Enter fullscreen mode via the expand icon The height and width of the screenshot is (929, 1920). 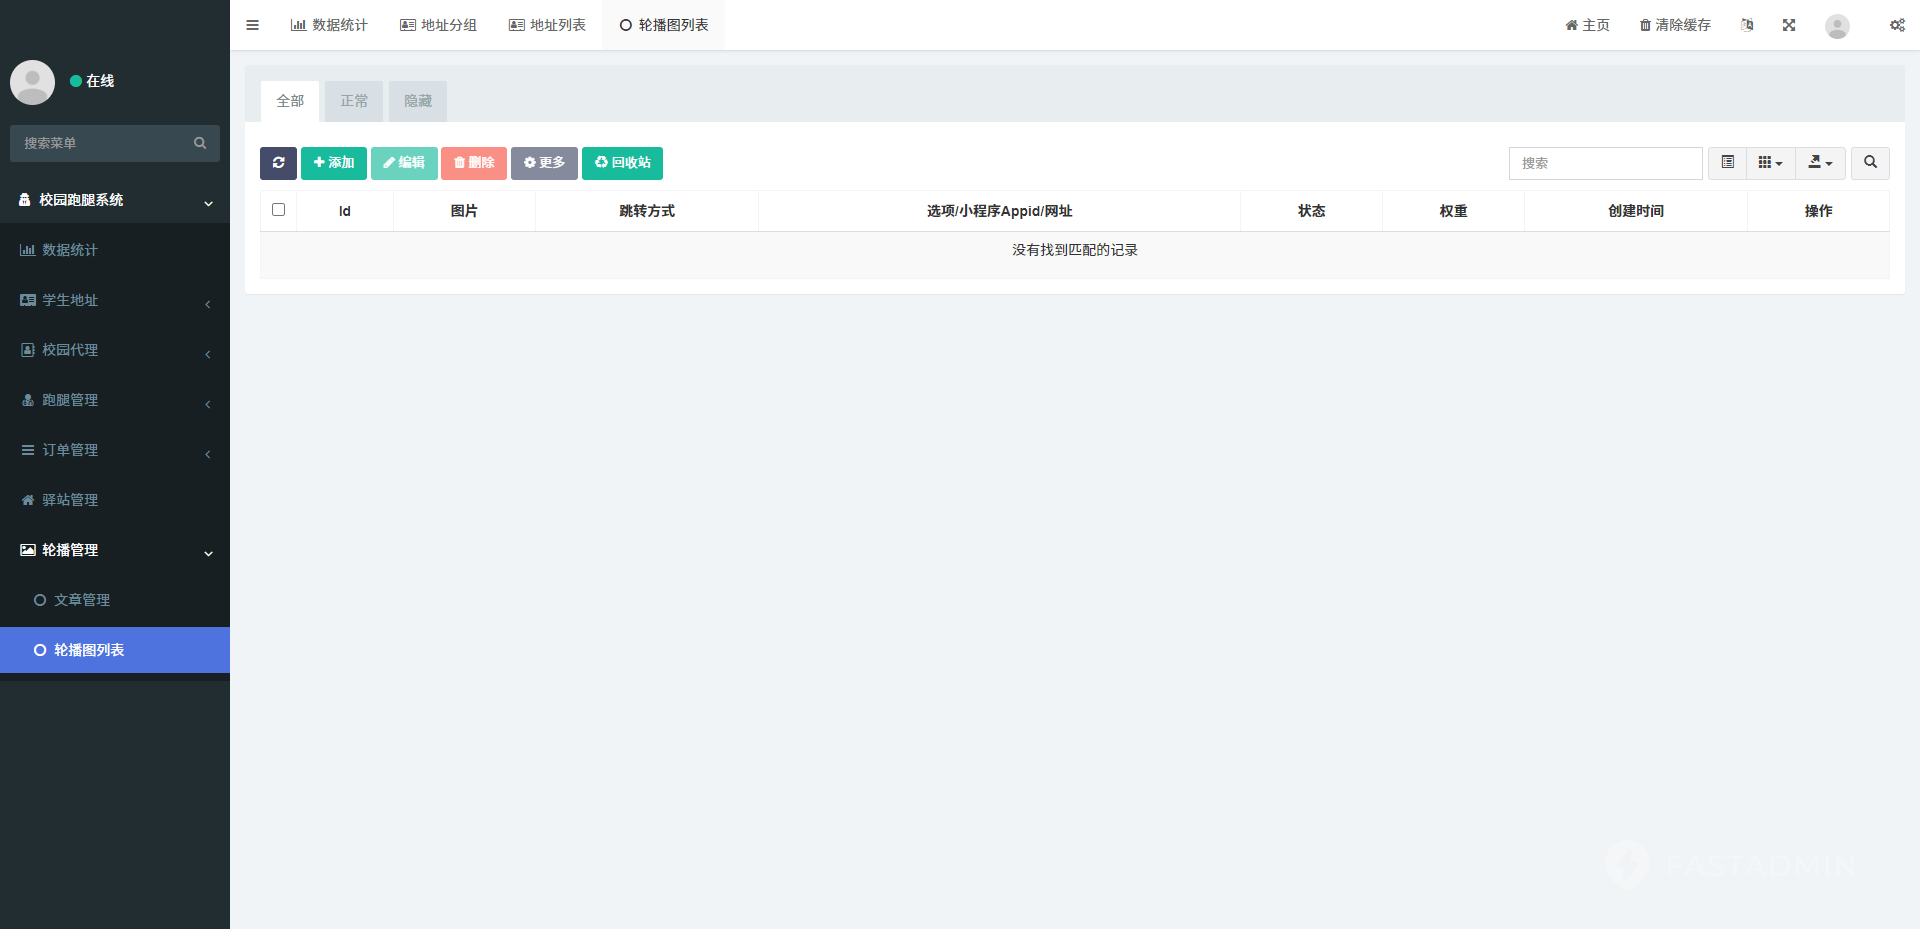1789,25
